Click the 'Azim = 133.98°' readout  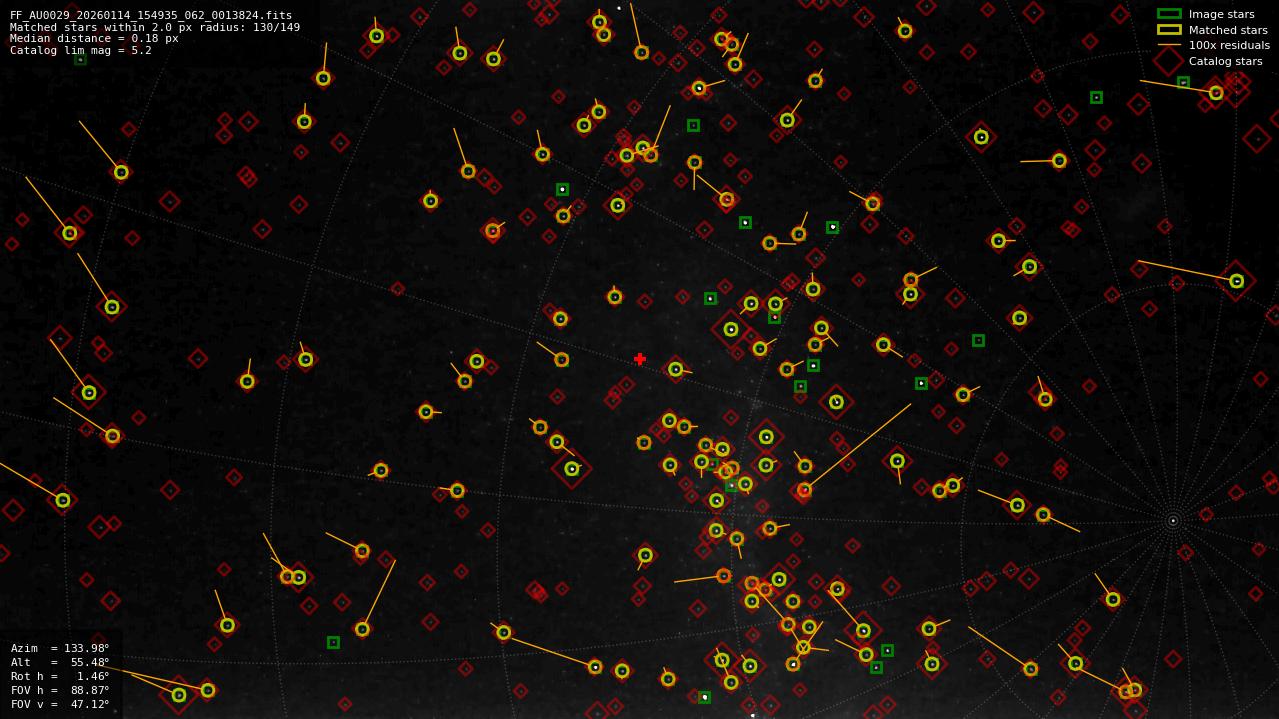[60, 648]
